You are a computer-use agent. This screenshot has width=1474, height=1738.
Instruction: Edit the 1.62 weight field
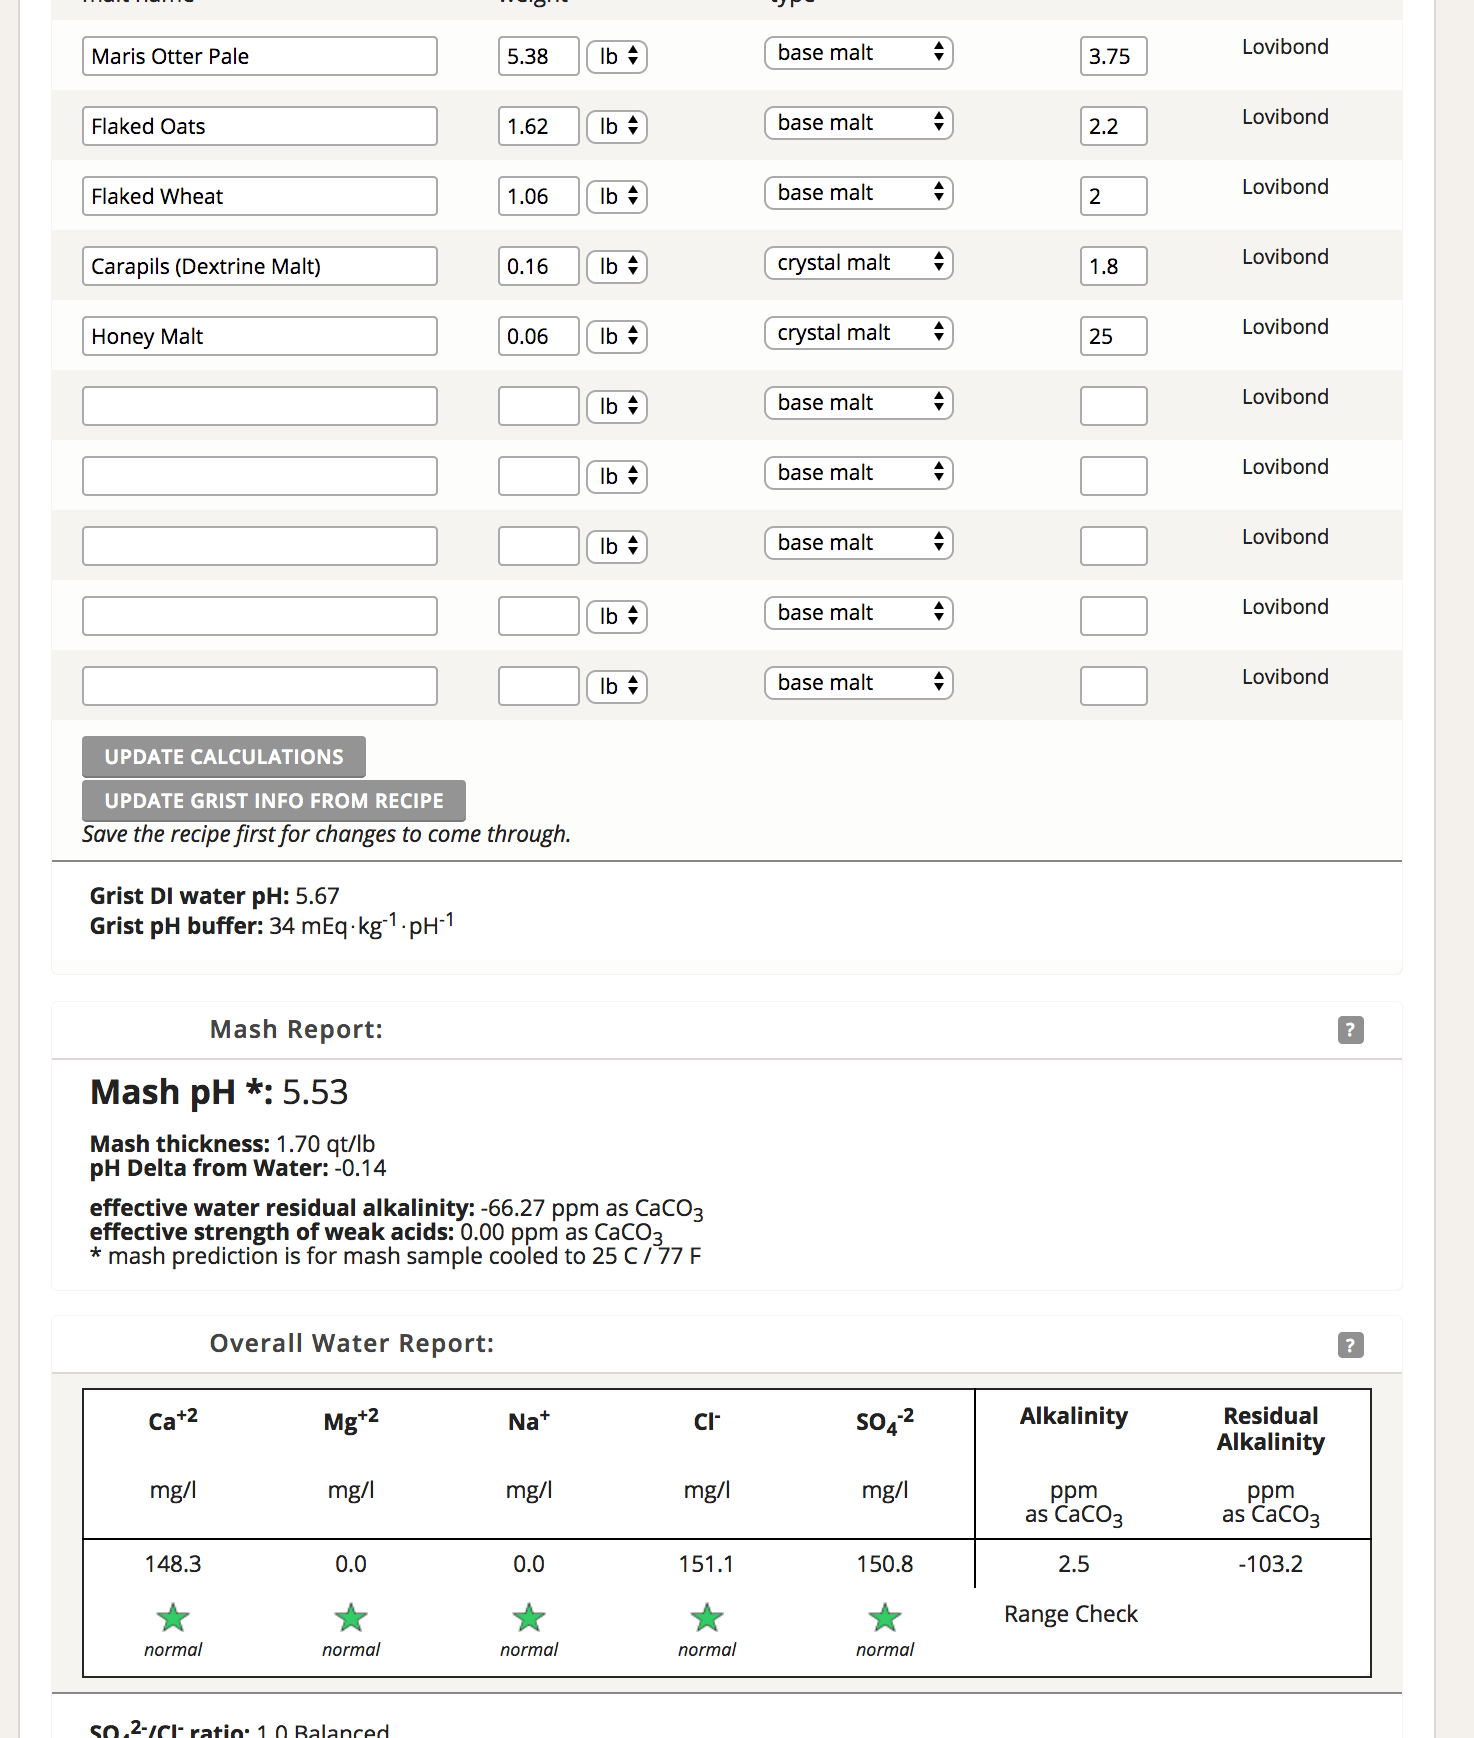click(539, 126)
